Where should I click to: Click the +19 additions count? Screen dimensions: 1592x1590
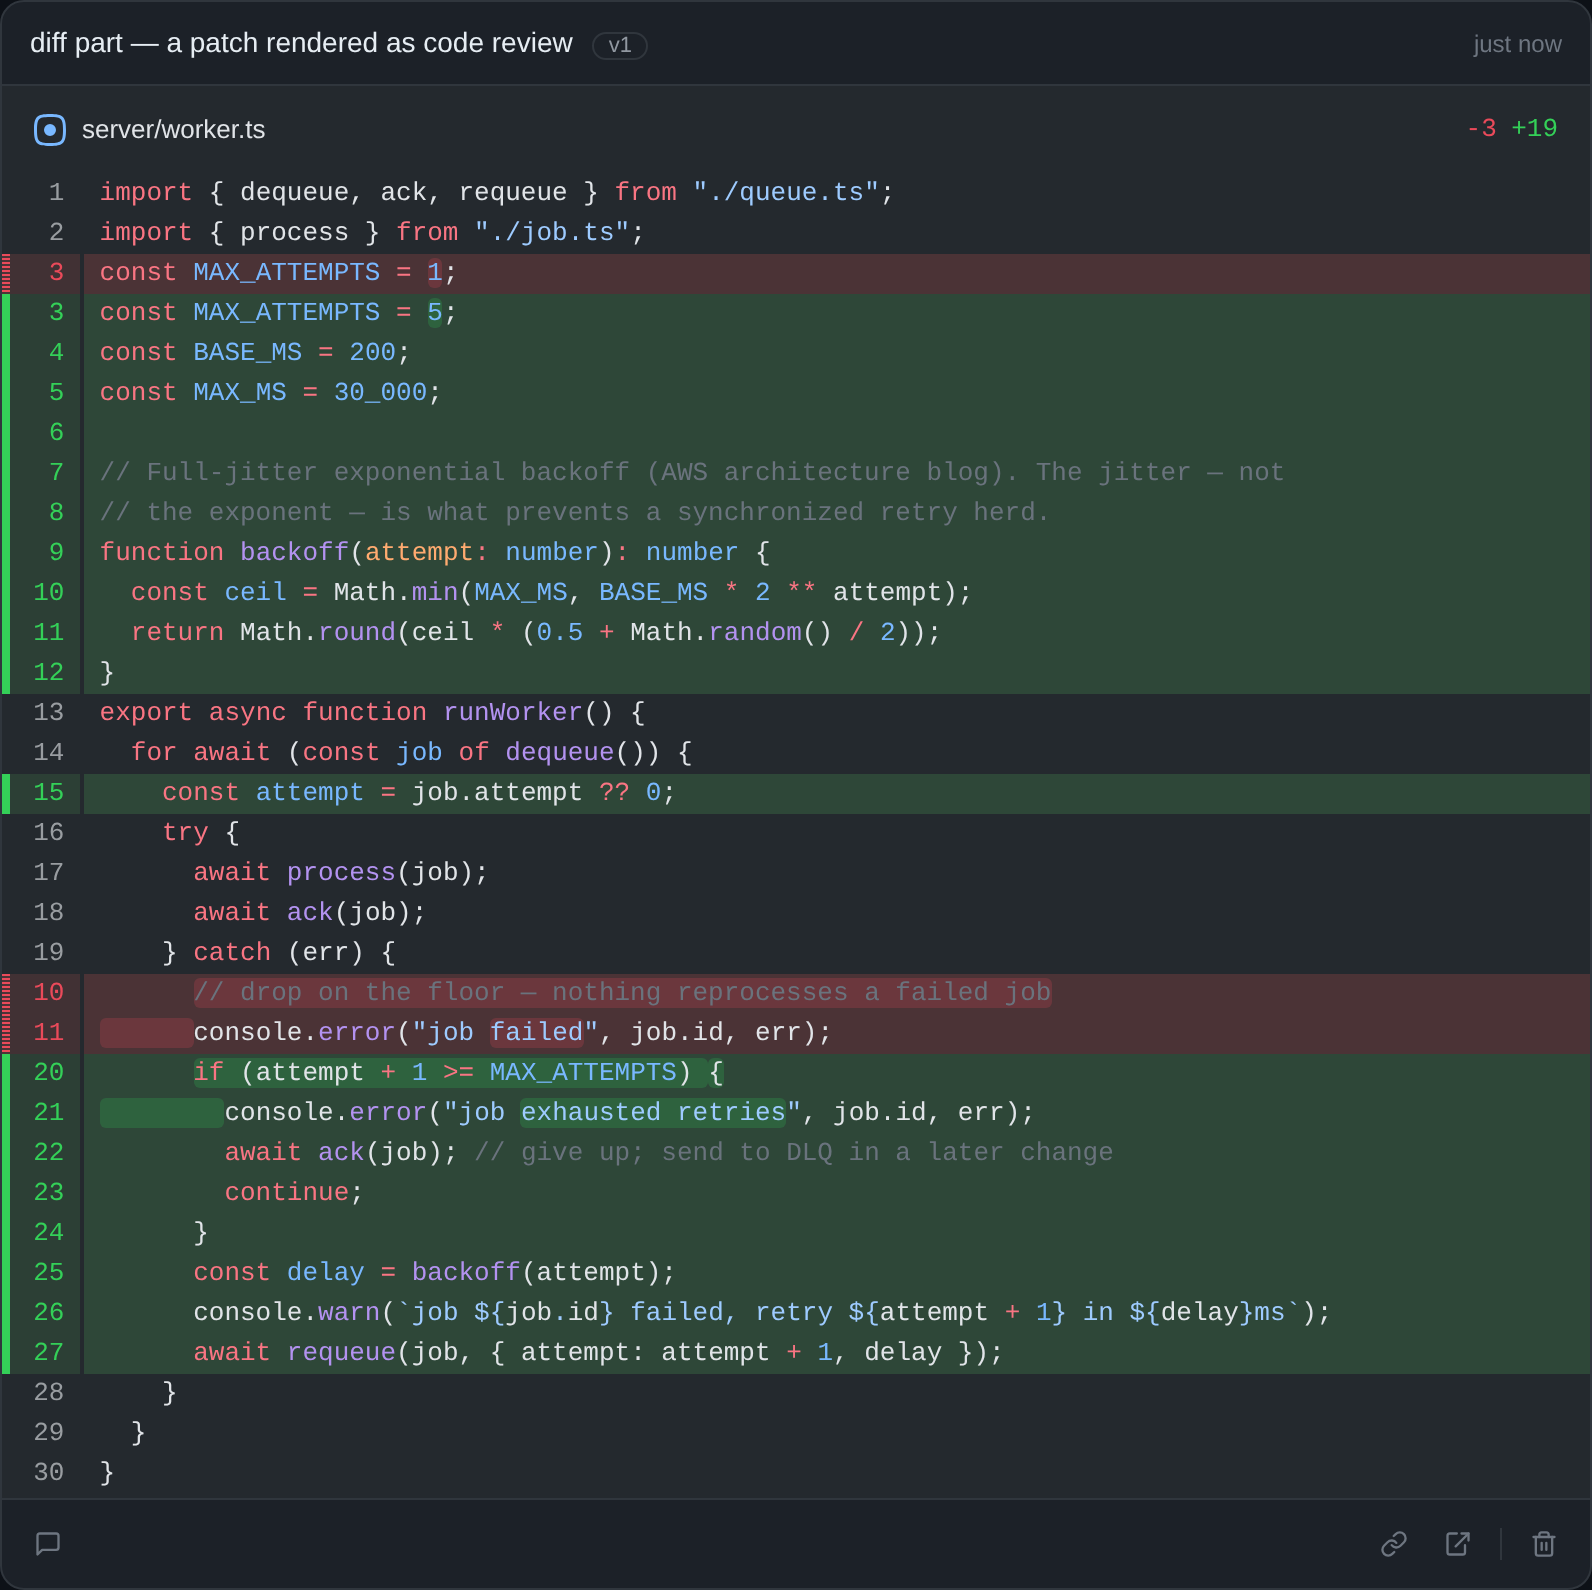tap(1534, 128)
